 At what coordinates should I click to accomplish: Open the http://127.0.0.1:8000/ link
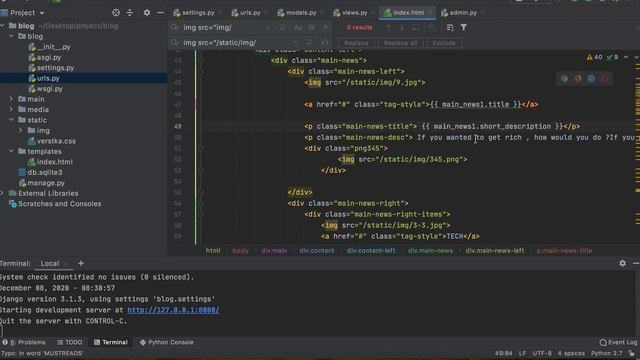[173, 310]
